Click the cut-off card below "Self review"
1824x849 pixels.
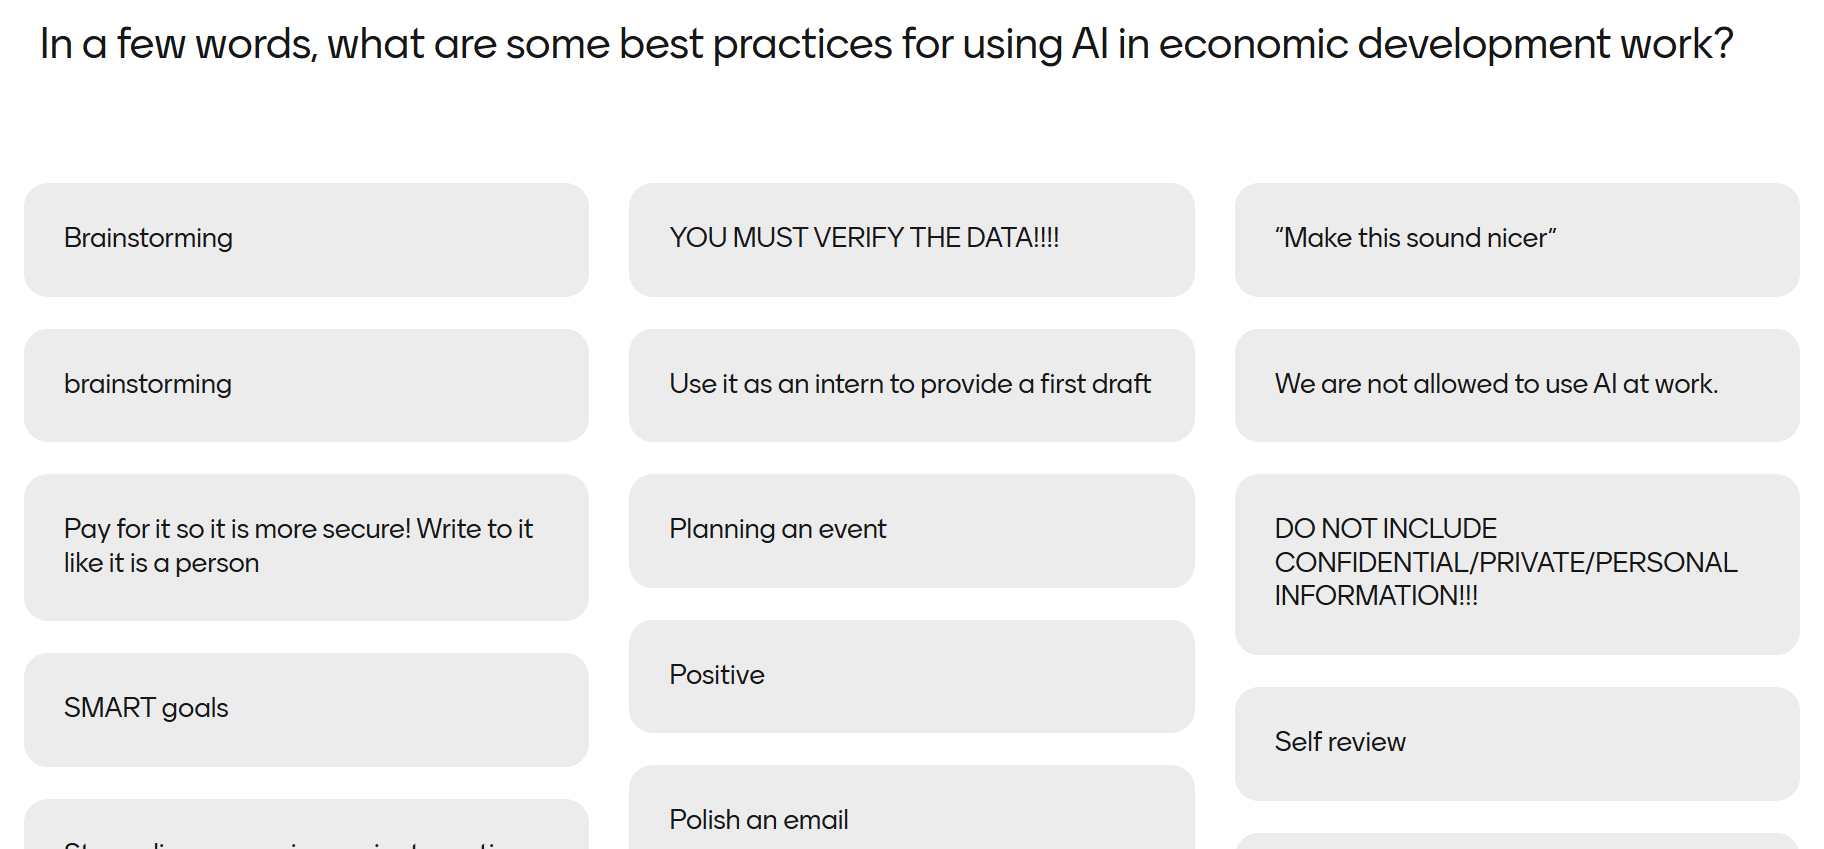pos(1516,841)
